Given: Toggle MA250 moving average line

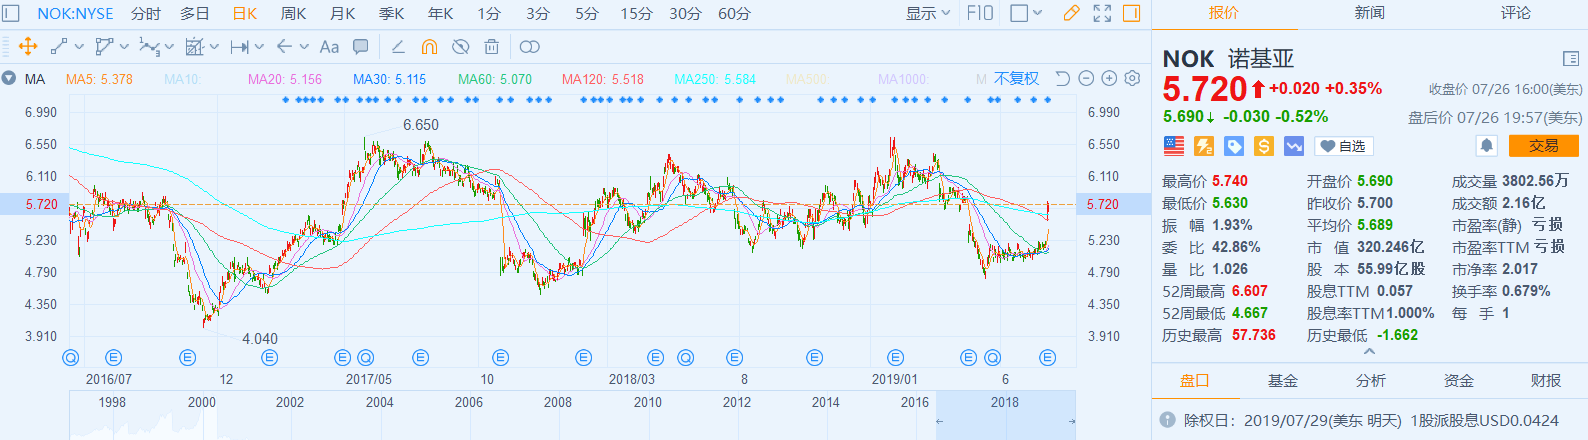Looking at the screenshot, I should [x=715, y=79].
